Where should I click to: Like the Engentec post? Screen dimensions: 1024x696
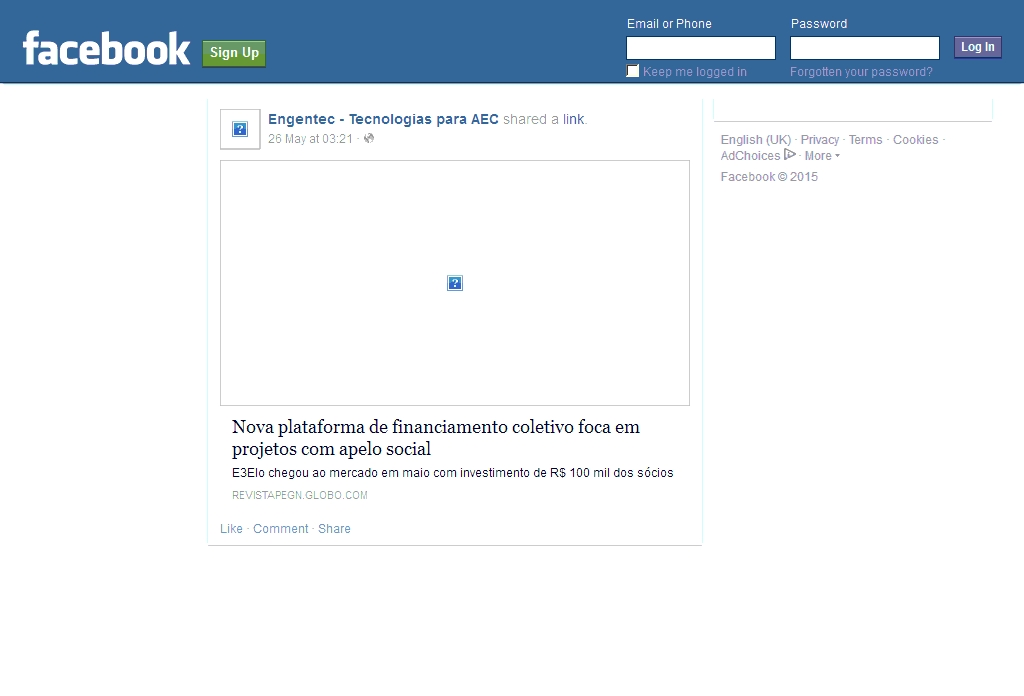(231, 529)
